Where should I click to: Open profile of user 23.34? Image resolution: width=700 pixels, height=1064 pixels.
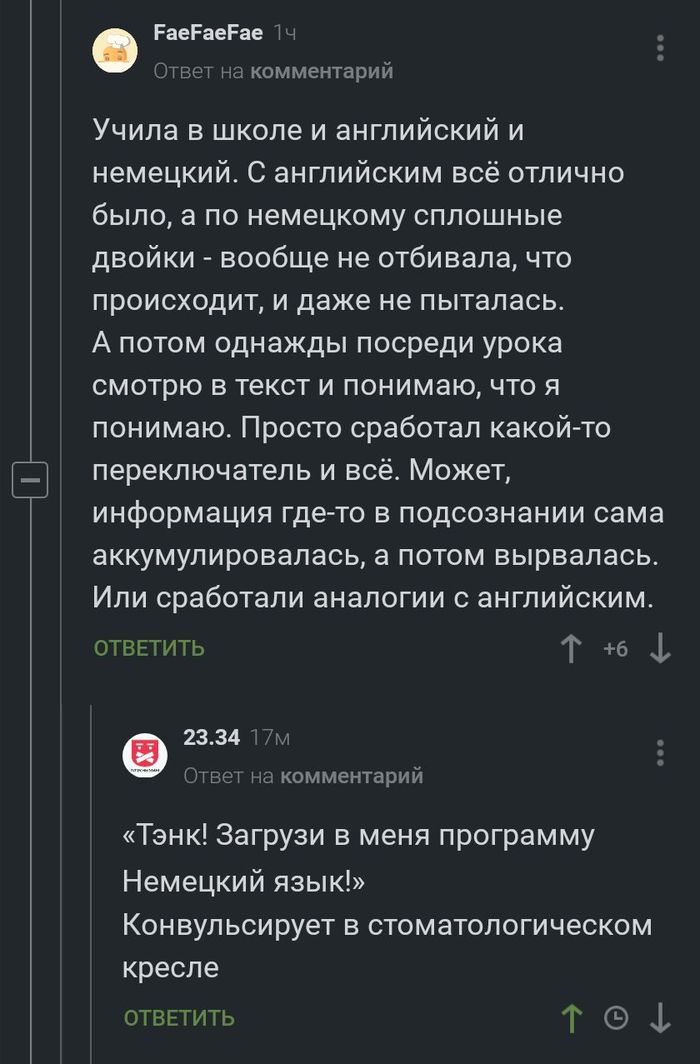pos(212,737)
